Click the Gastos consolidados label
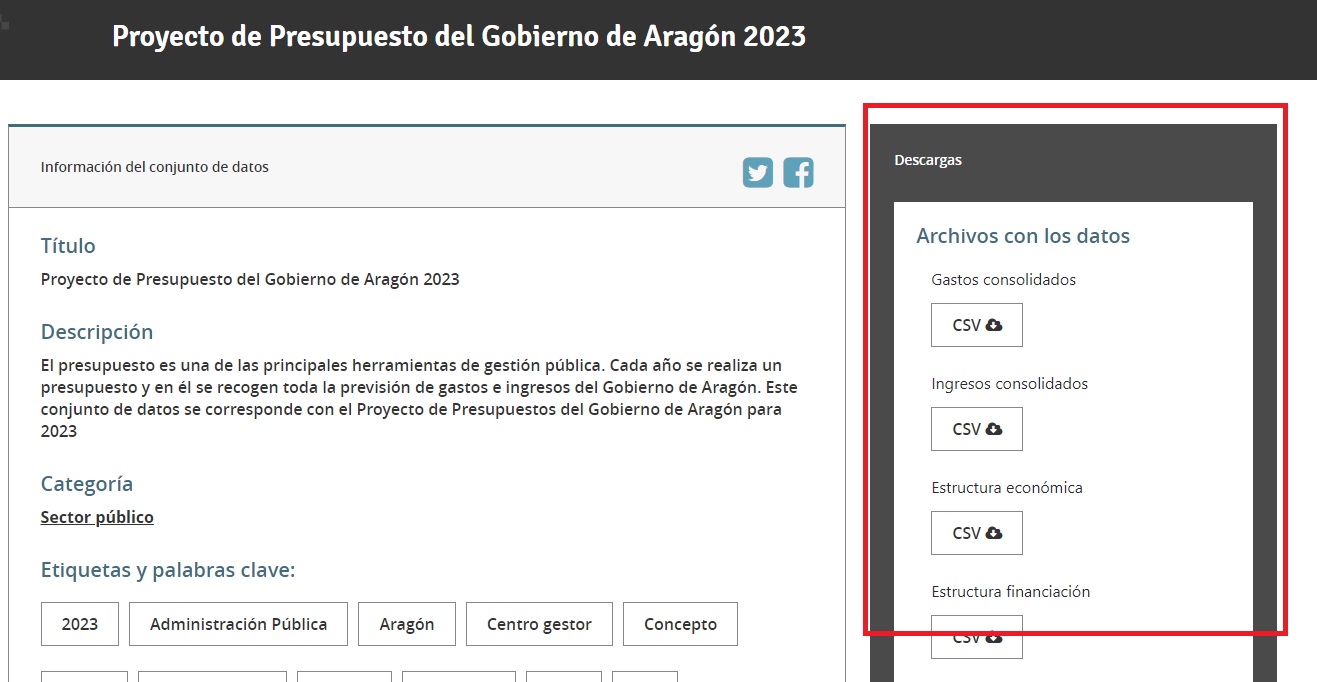This screenshot has height=682, width=1317. 1003,280
